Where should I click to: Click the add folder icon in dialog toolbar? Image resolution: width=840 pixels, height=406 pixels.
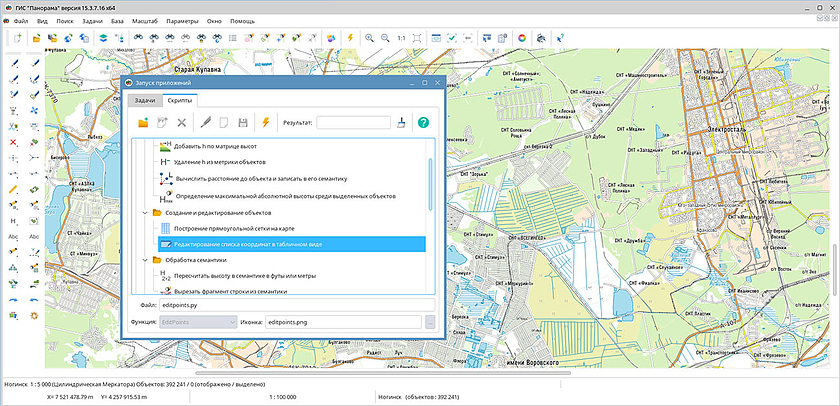click(143, 122)
